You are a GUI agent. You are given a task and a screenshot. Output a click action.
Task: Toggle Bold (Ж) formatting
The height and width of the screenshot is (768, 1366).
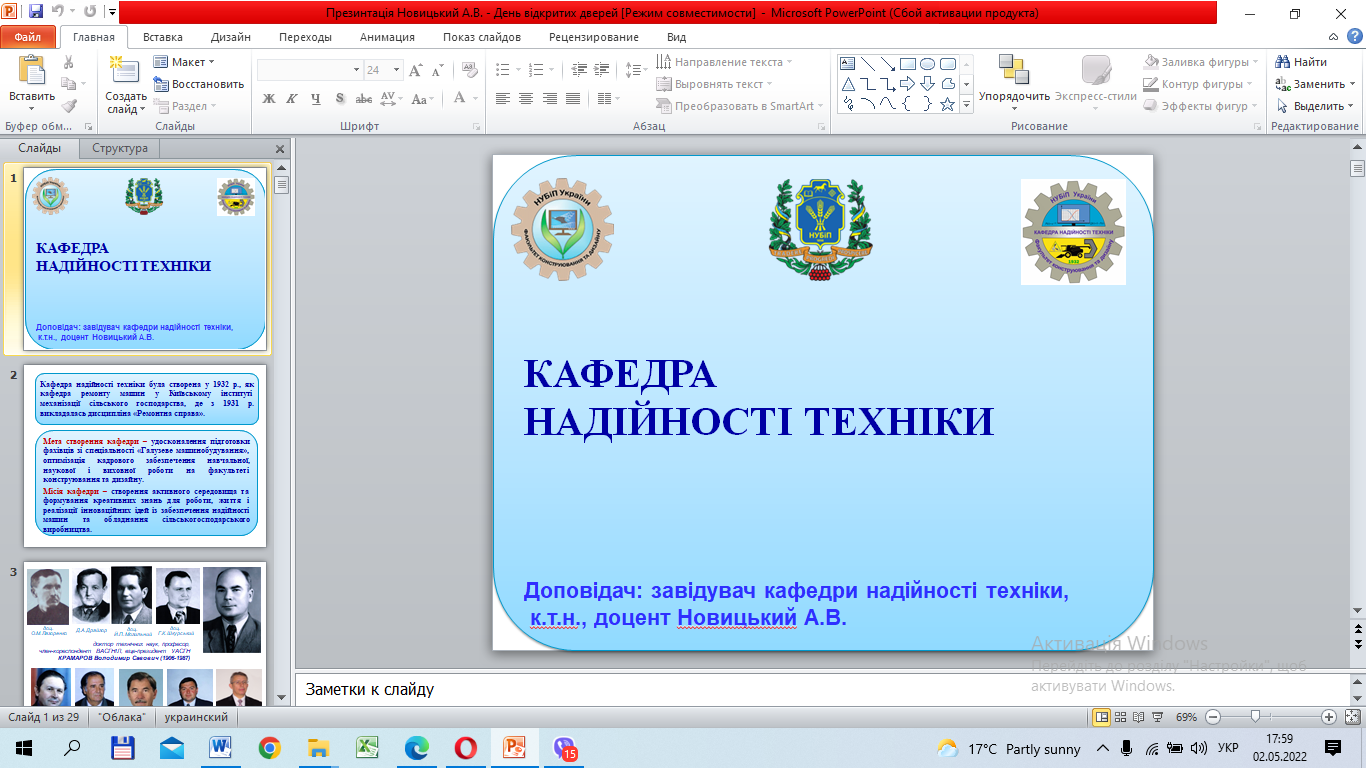[268, 98]
